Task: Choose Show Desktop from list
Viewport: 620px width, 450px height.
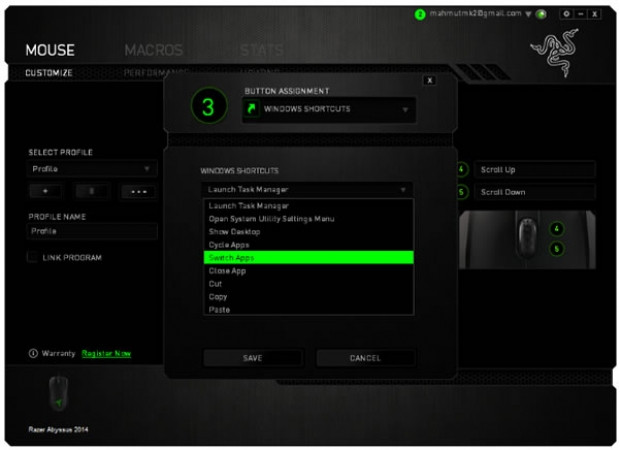Action: click(308, 232)
